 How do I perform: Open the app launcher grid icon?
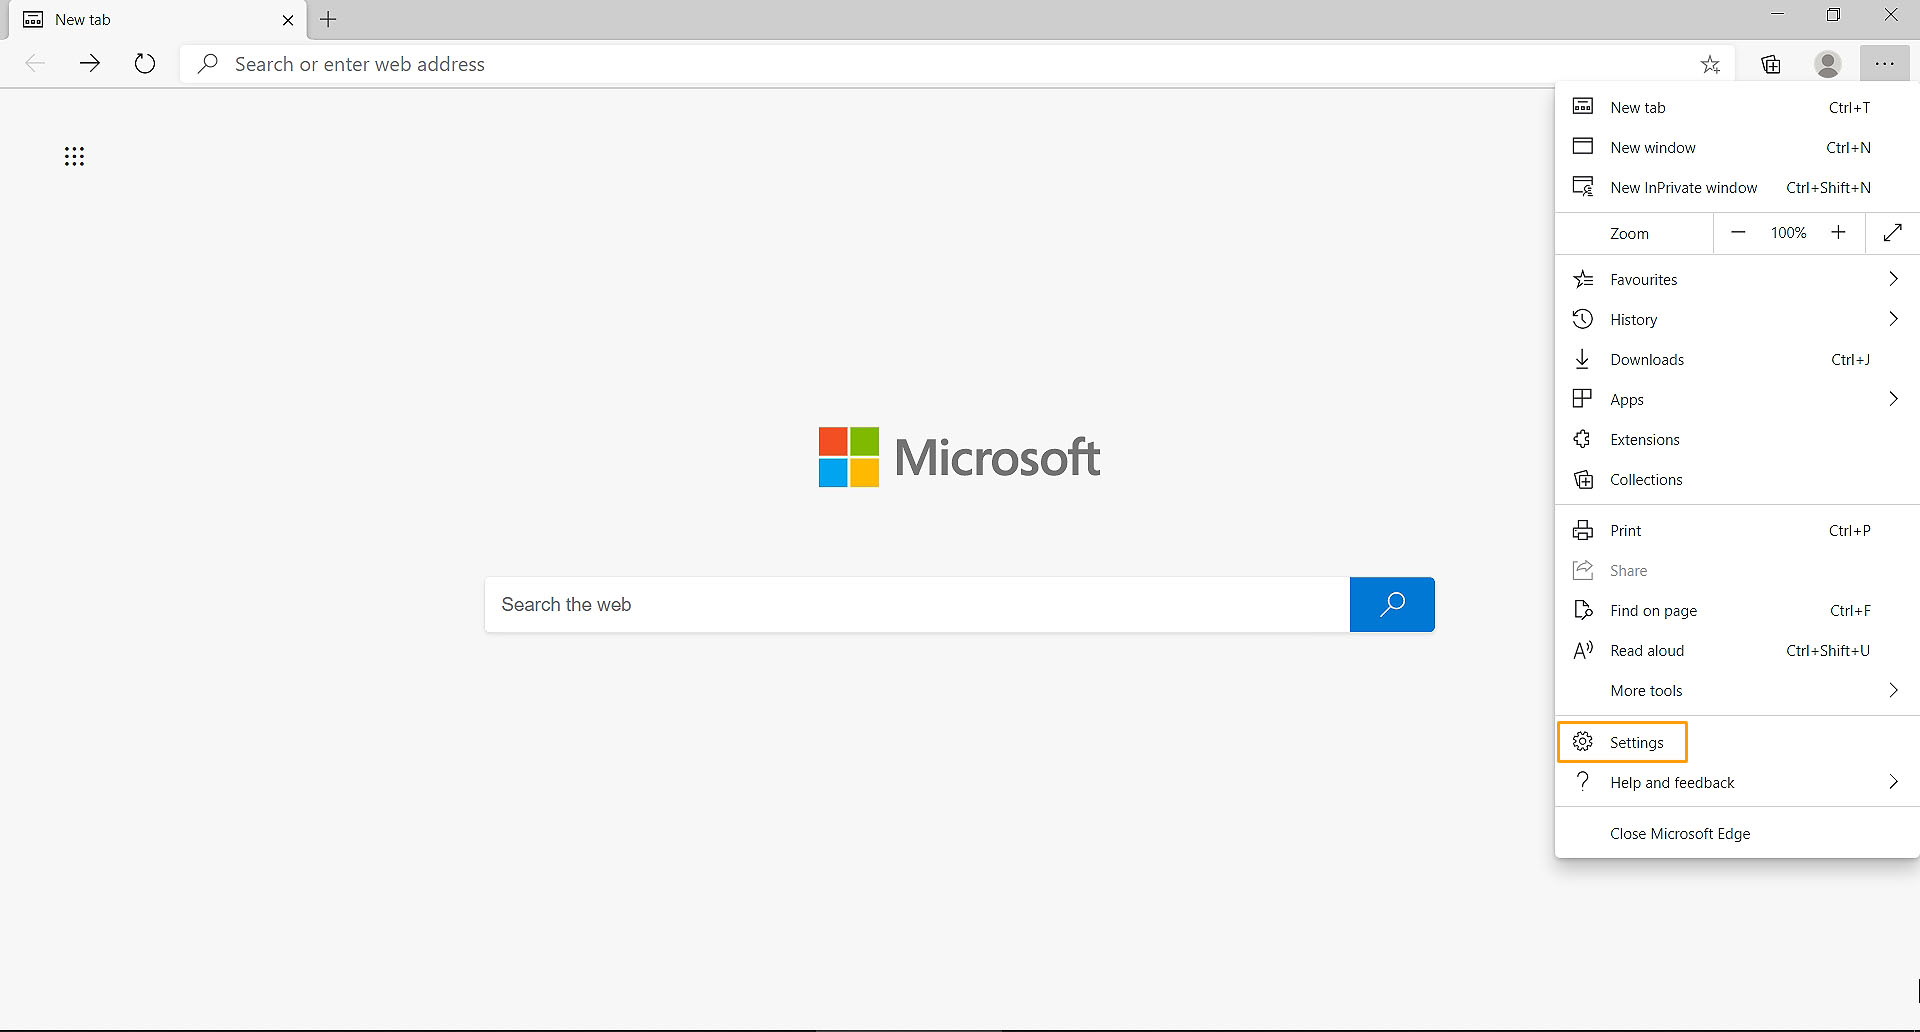[74, 156]
